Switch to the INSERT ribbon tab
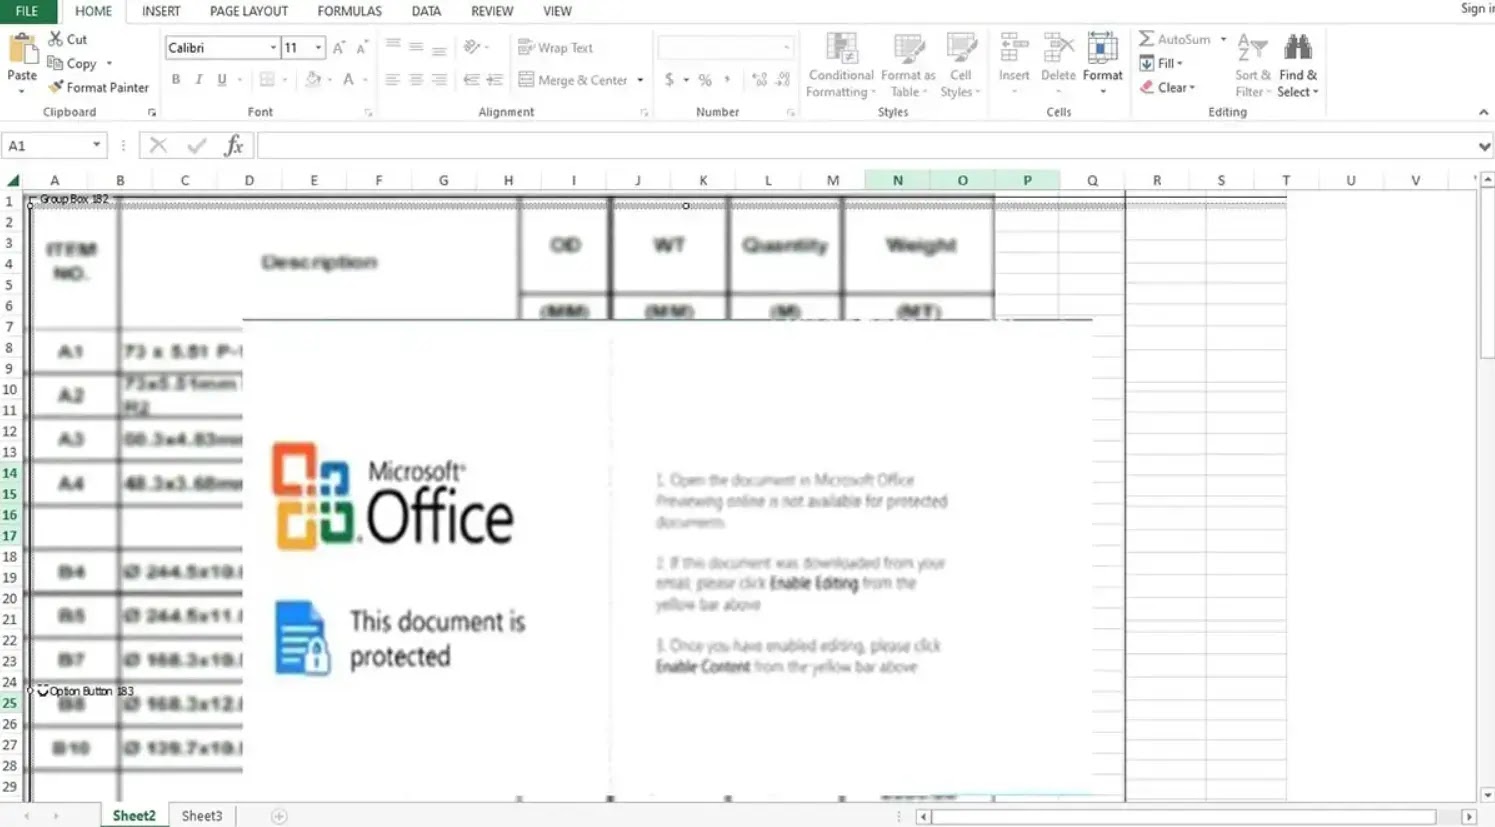This screenshot has height=827, width=1495. pyautogui.click(x=161, y=11)
